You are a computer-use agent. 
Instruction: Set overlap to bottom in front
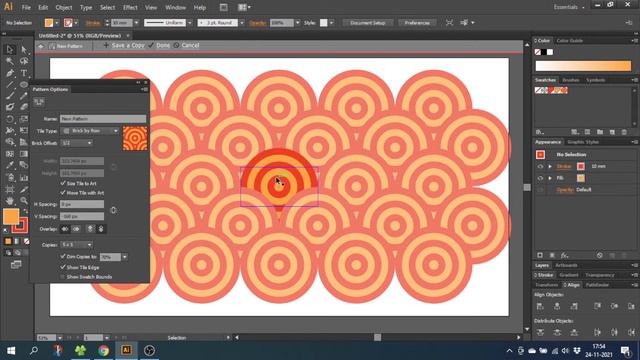point(101,229)
